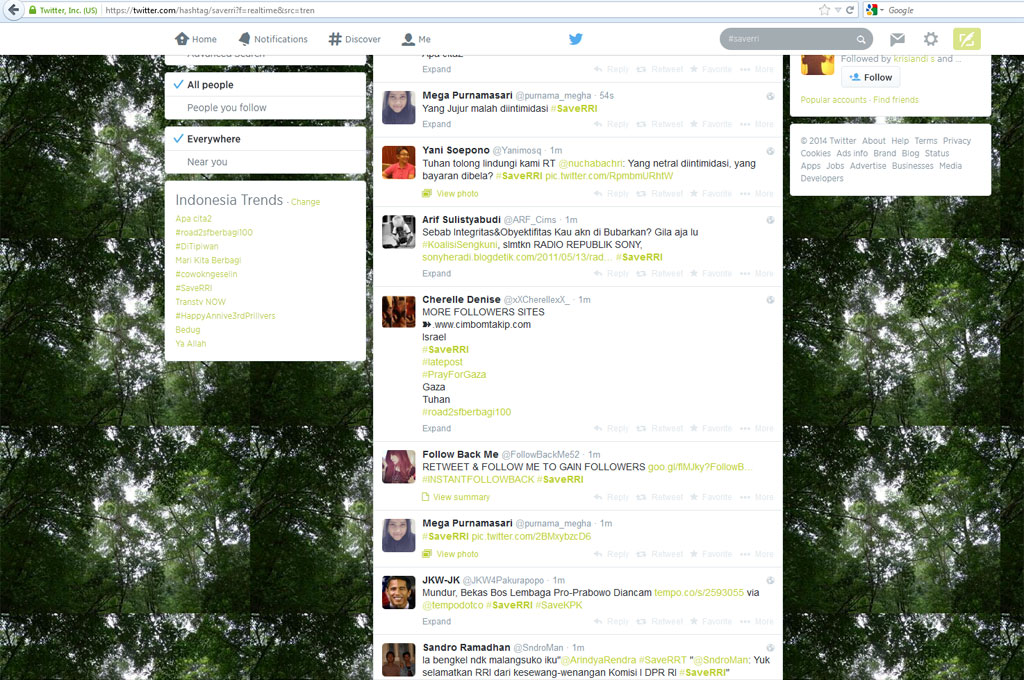The height and width of the screenshot is (680, 1024).
Task: Open @nuchabachri mention in Yani's tweet
Action: (591, 163)
